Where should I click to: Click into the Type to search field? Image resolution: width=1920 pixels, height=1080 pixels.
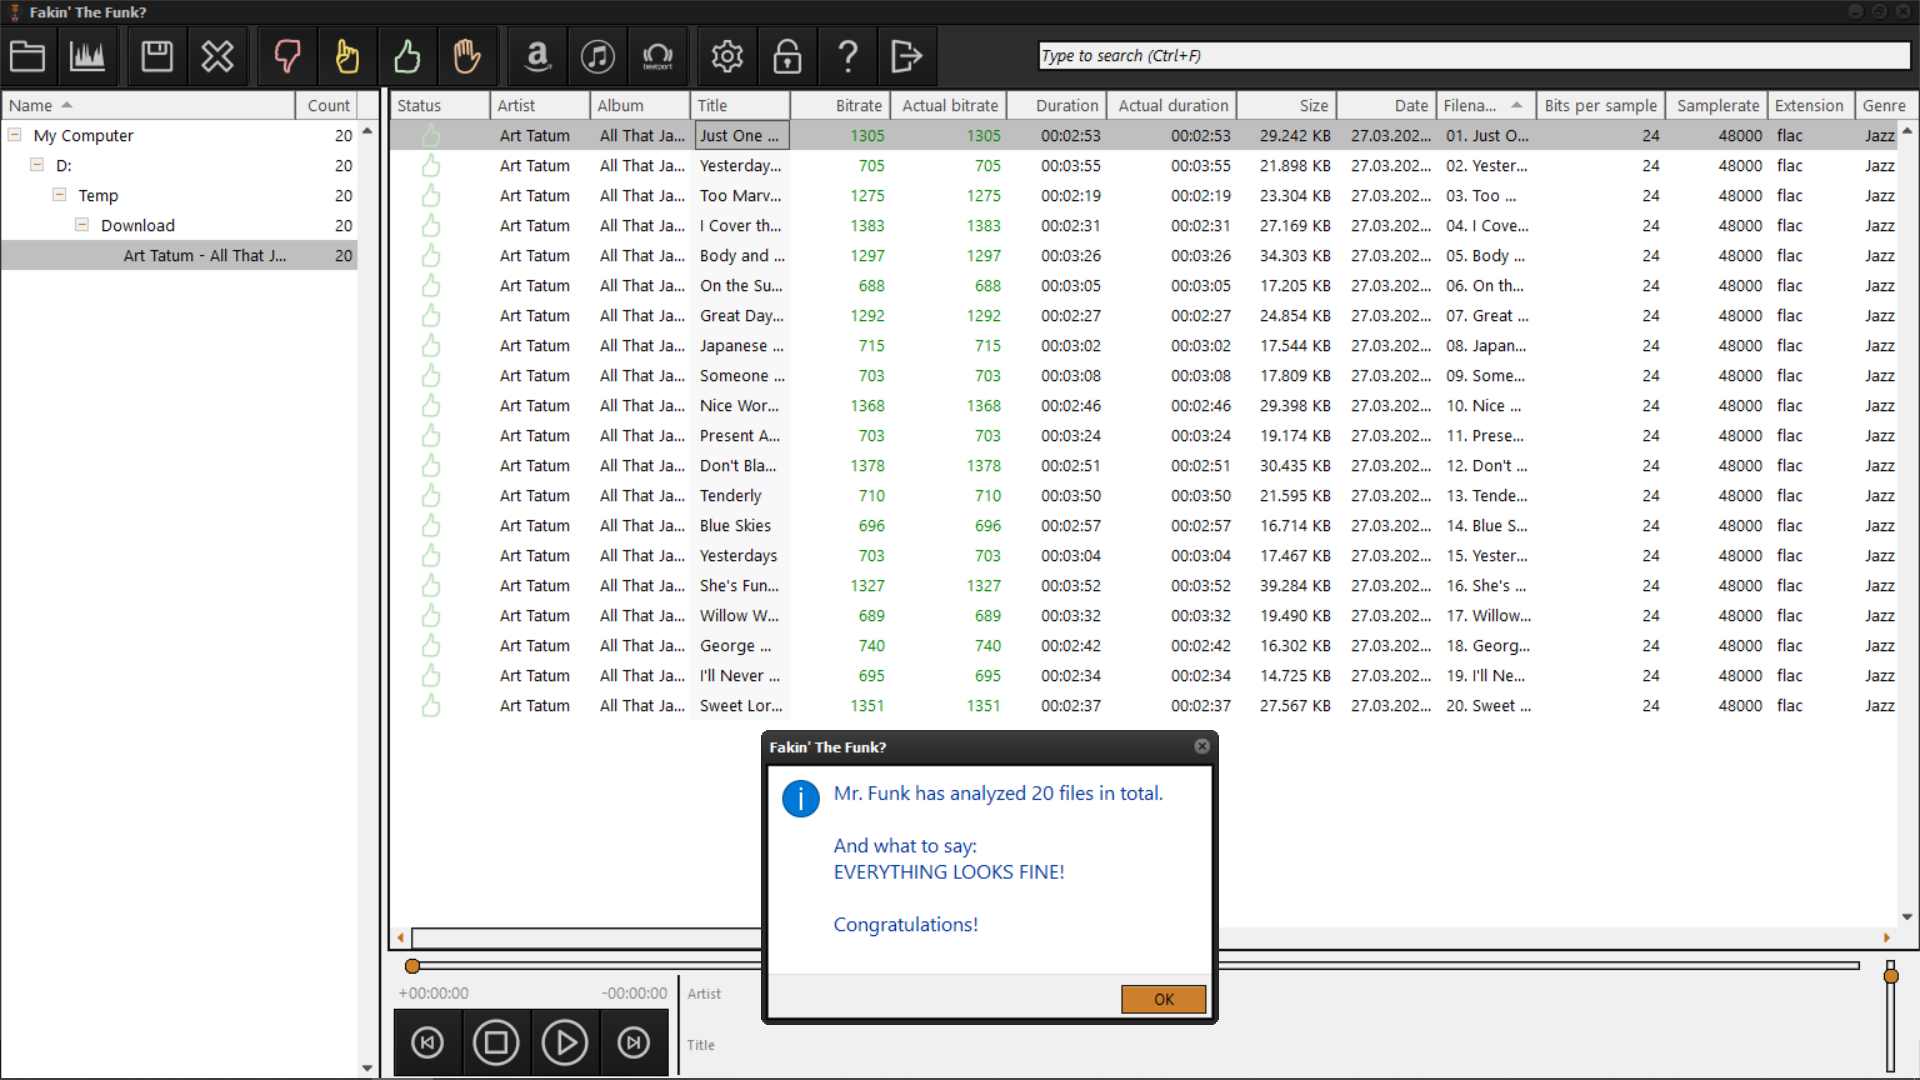[1474, 56]
